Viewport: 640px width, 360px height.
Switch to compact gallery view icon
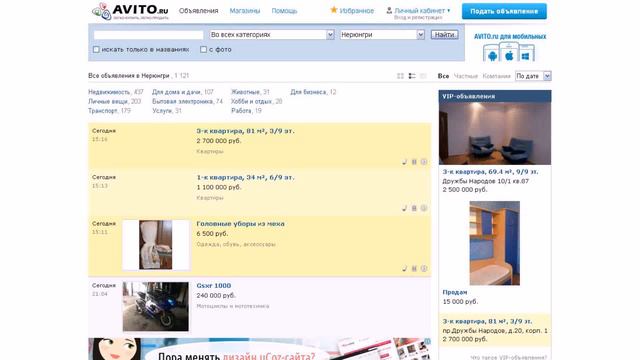423,76
